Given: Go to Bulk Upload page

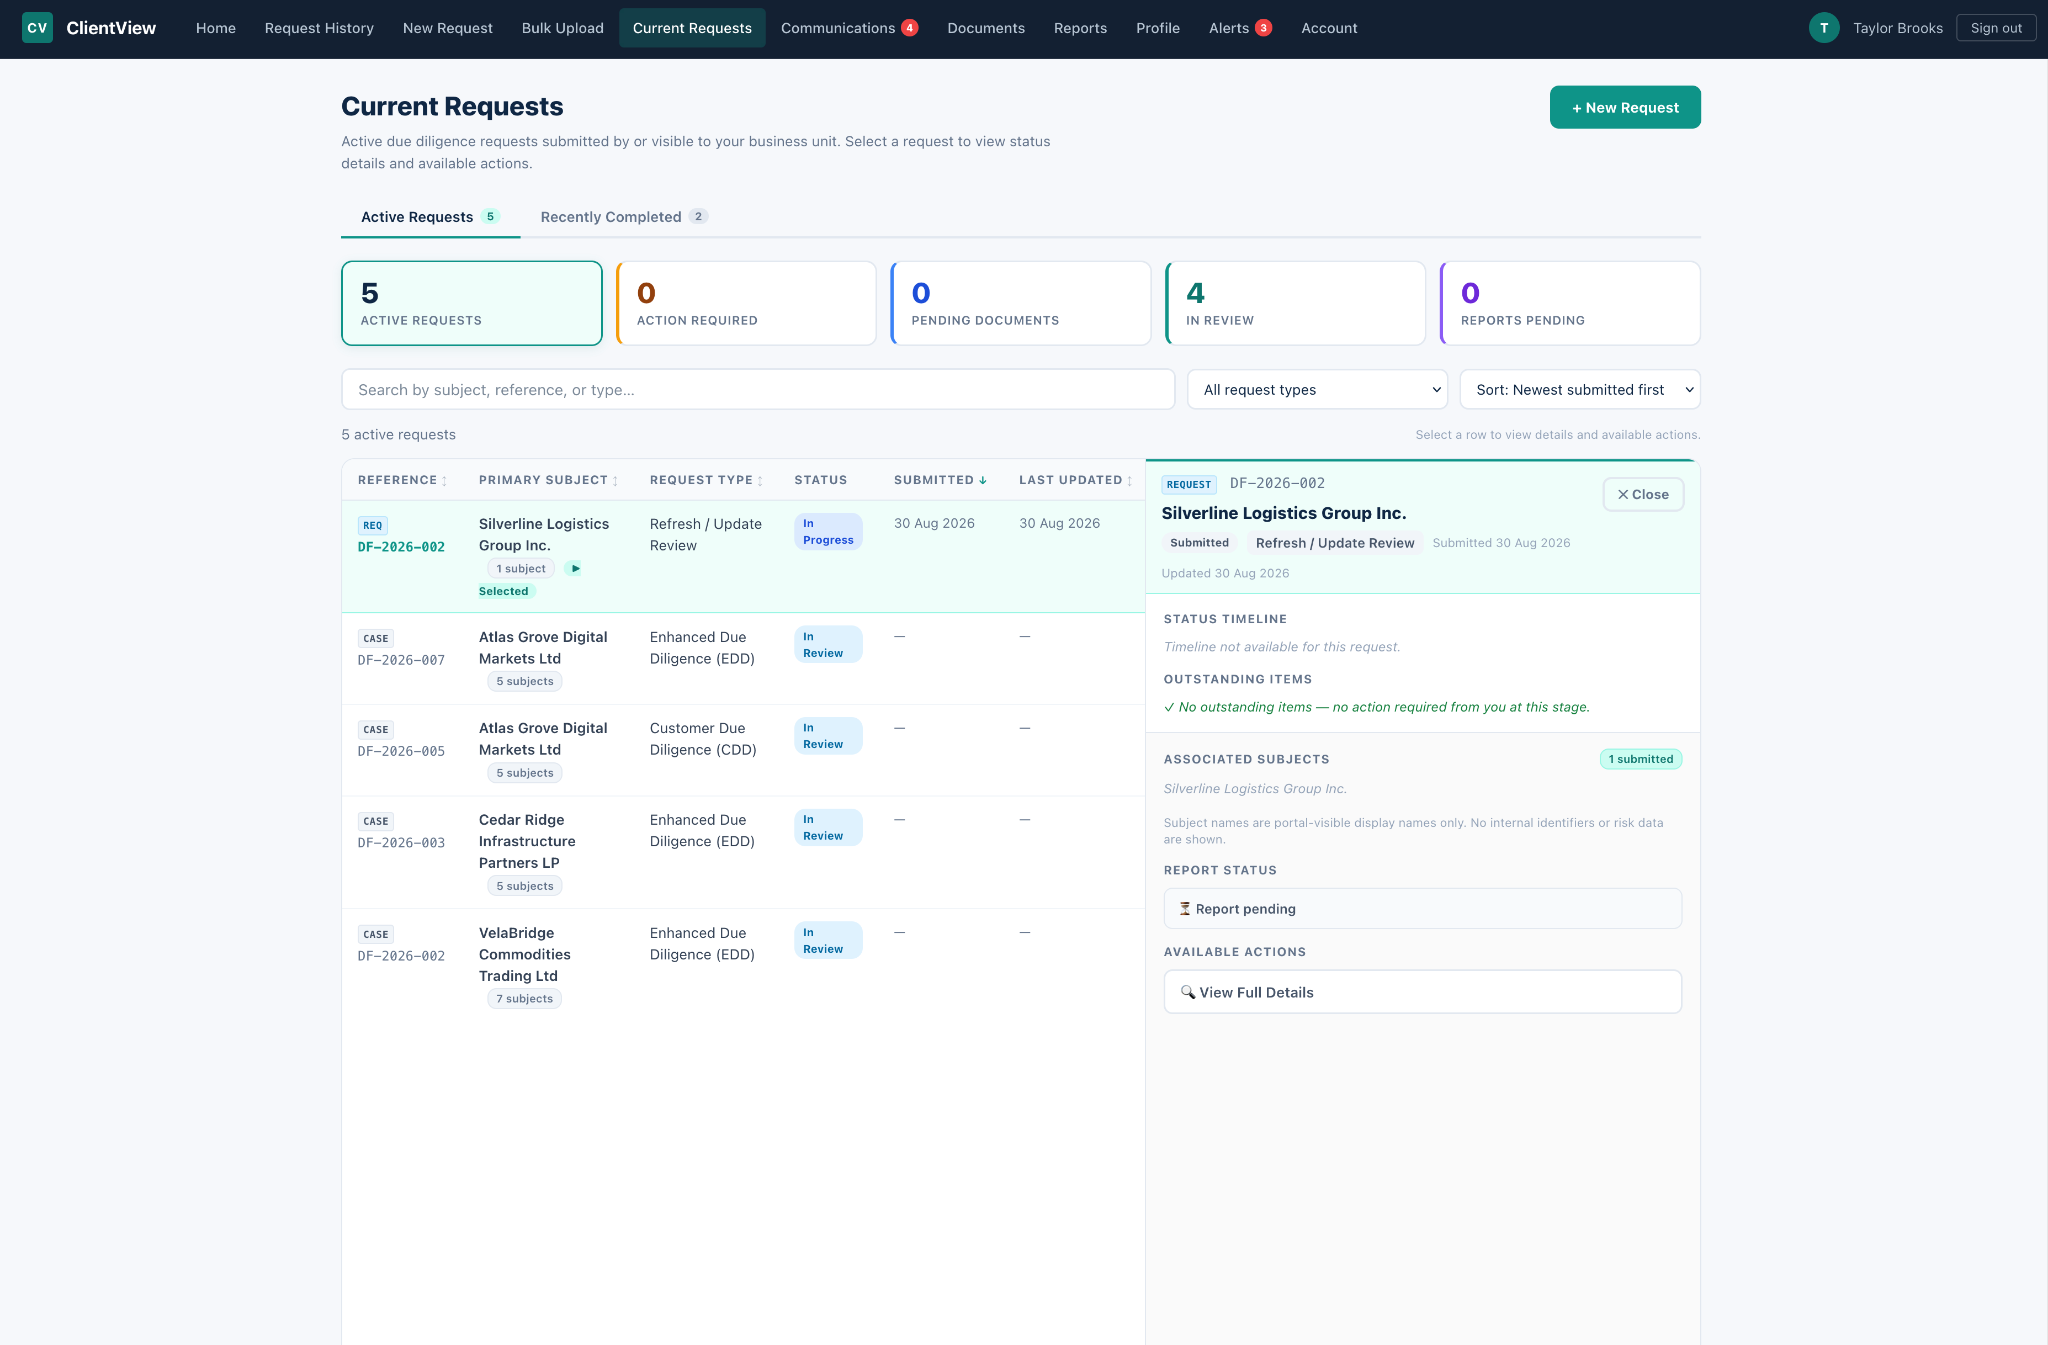Looking at the screenshot, I should coord(562,28).
